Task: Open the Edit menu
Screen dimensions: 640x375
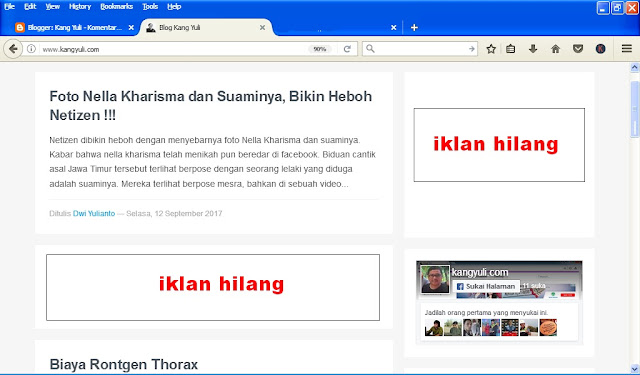Action: [x=30, y=7]
